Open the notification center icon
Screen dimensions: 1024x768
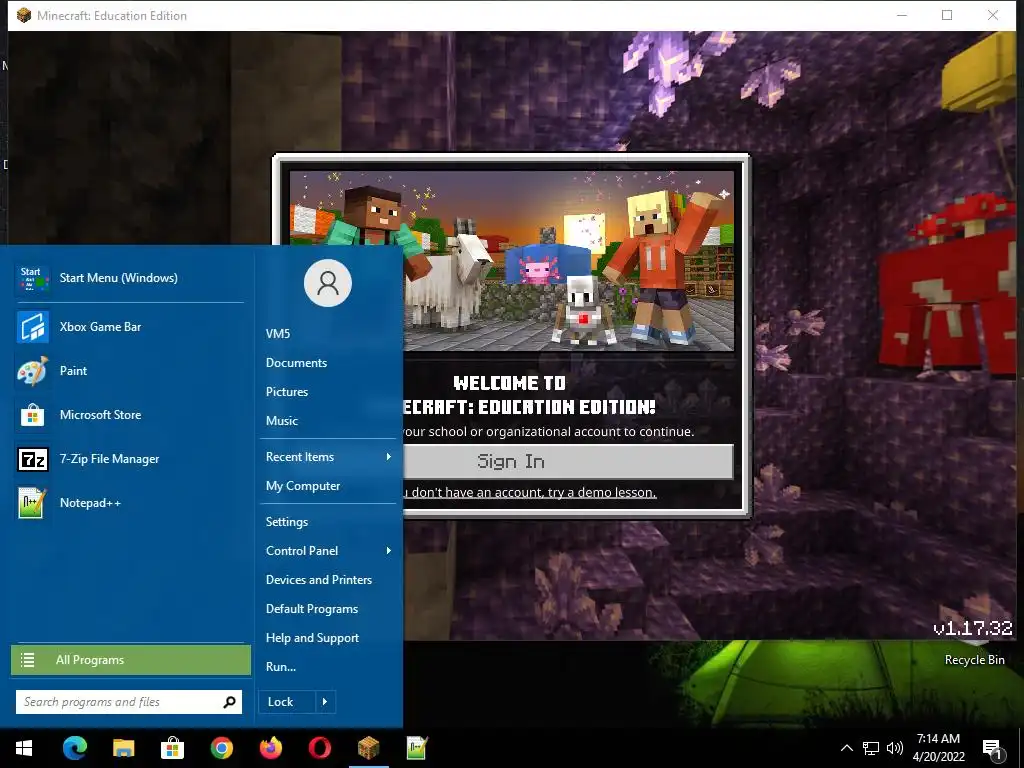pos(993,749)
